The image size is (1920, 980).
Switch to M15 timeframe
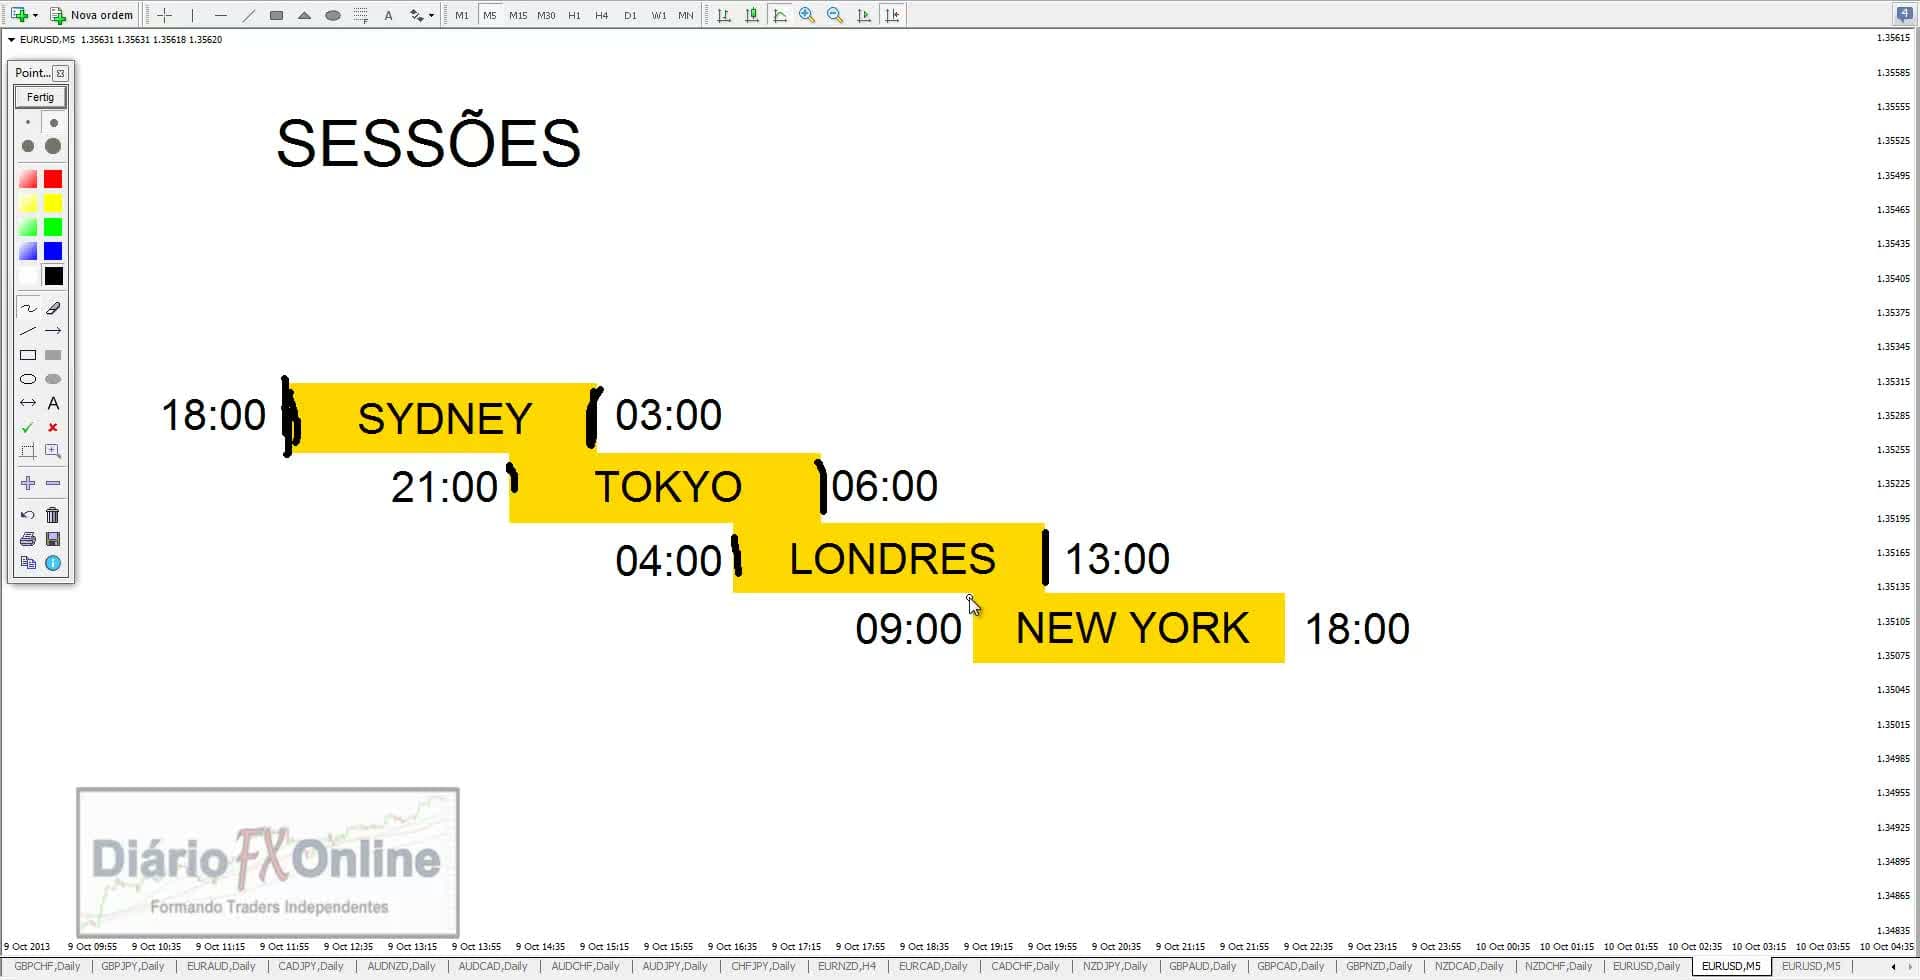tap(518, 15)
